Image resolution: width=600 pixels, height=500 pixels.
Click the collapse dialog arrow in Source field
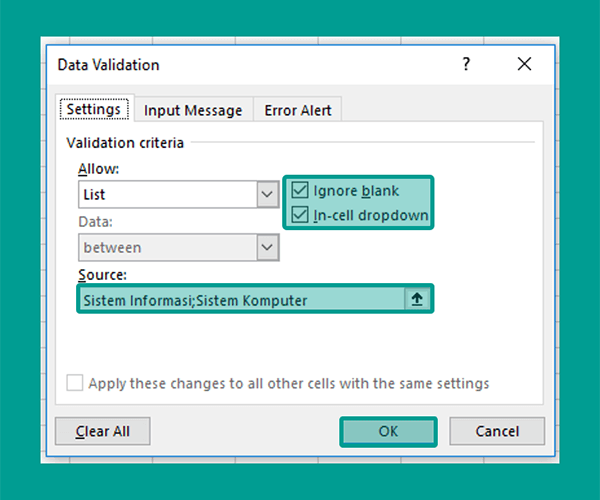pos(417,299)
